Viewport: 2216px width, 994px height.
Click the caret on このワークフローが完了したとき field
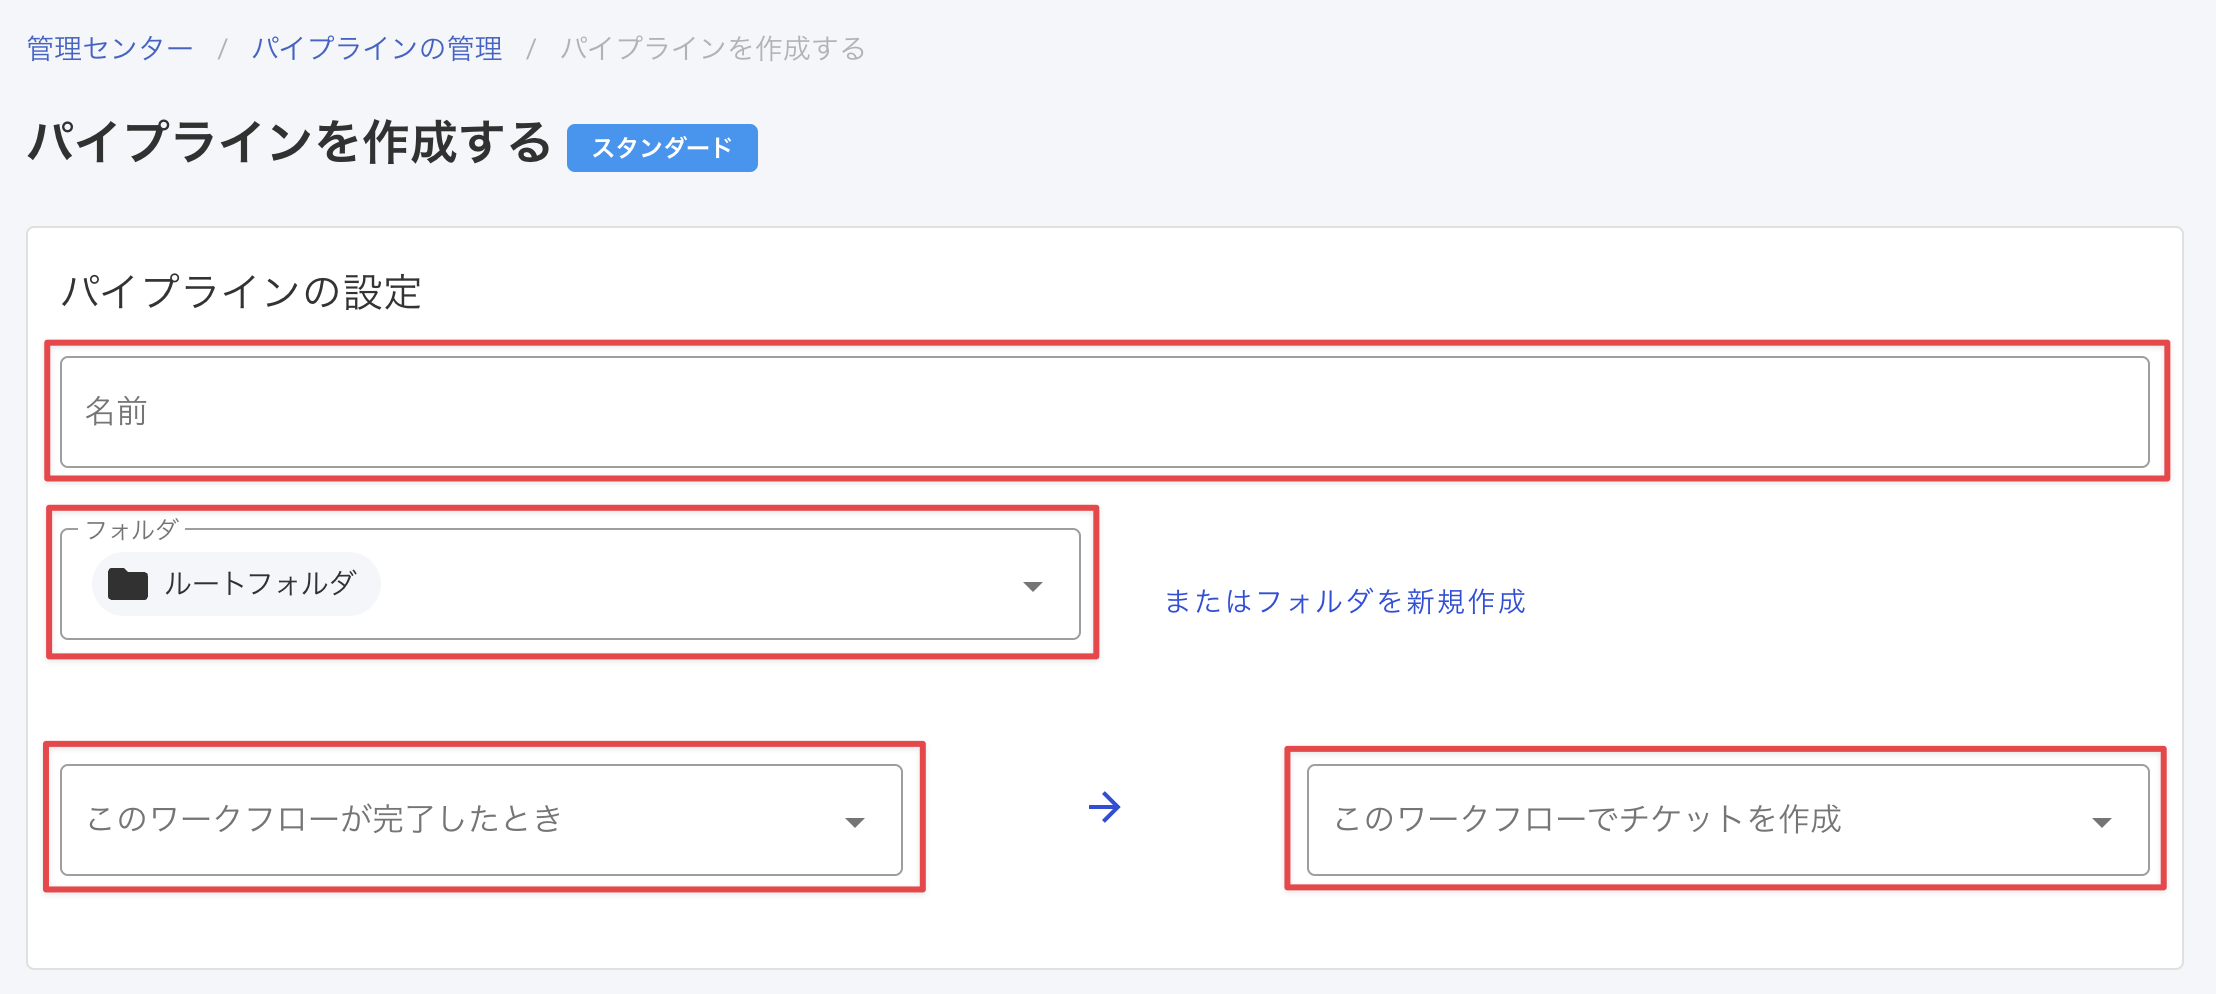[854, 822]
